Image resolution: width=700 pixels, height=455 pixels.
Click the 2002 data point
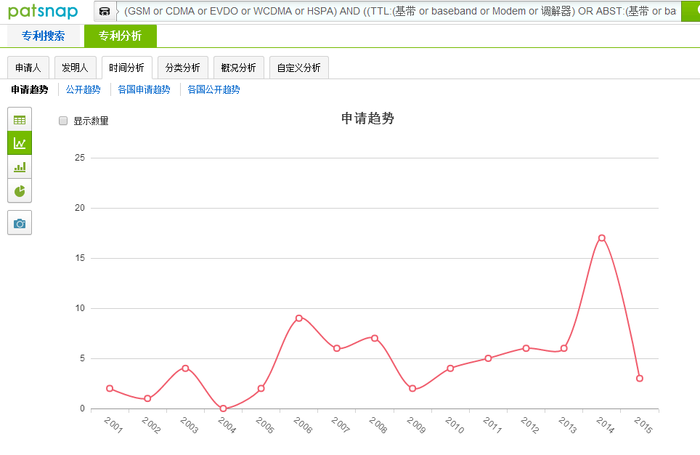[147, 399]
